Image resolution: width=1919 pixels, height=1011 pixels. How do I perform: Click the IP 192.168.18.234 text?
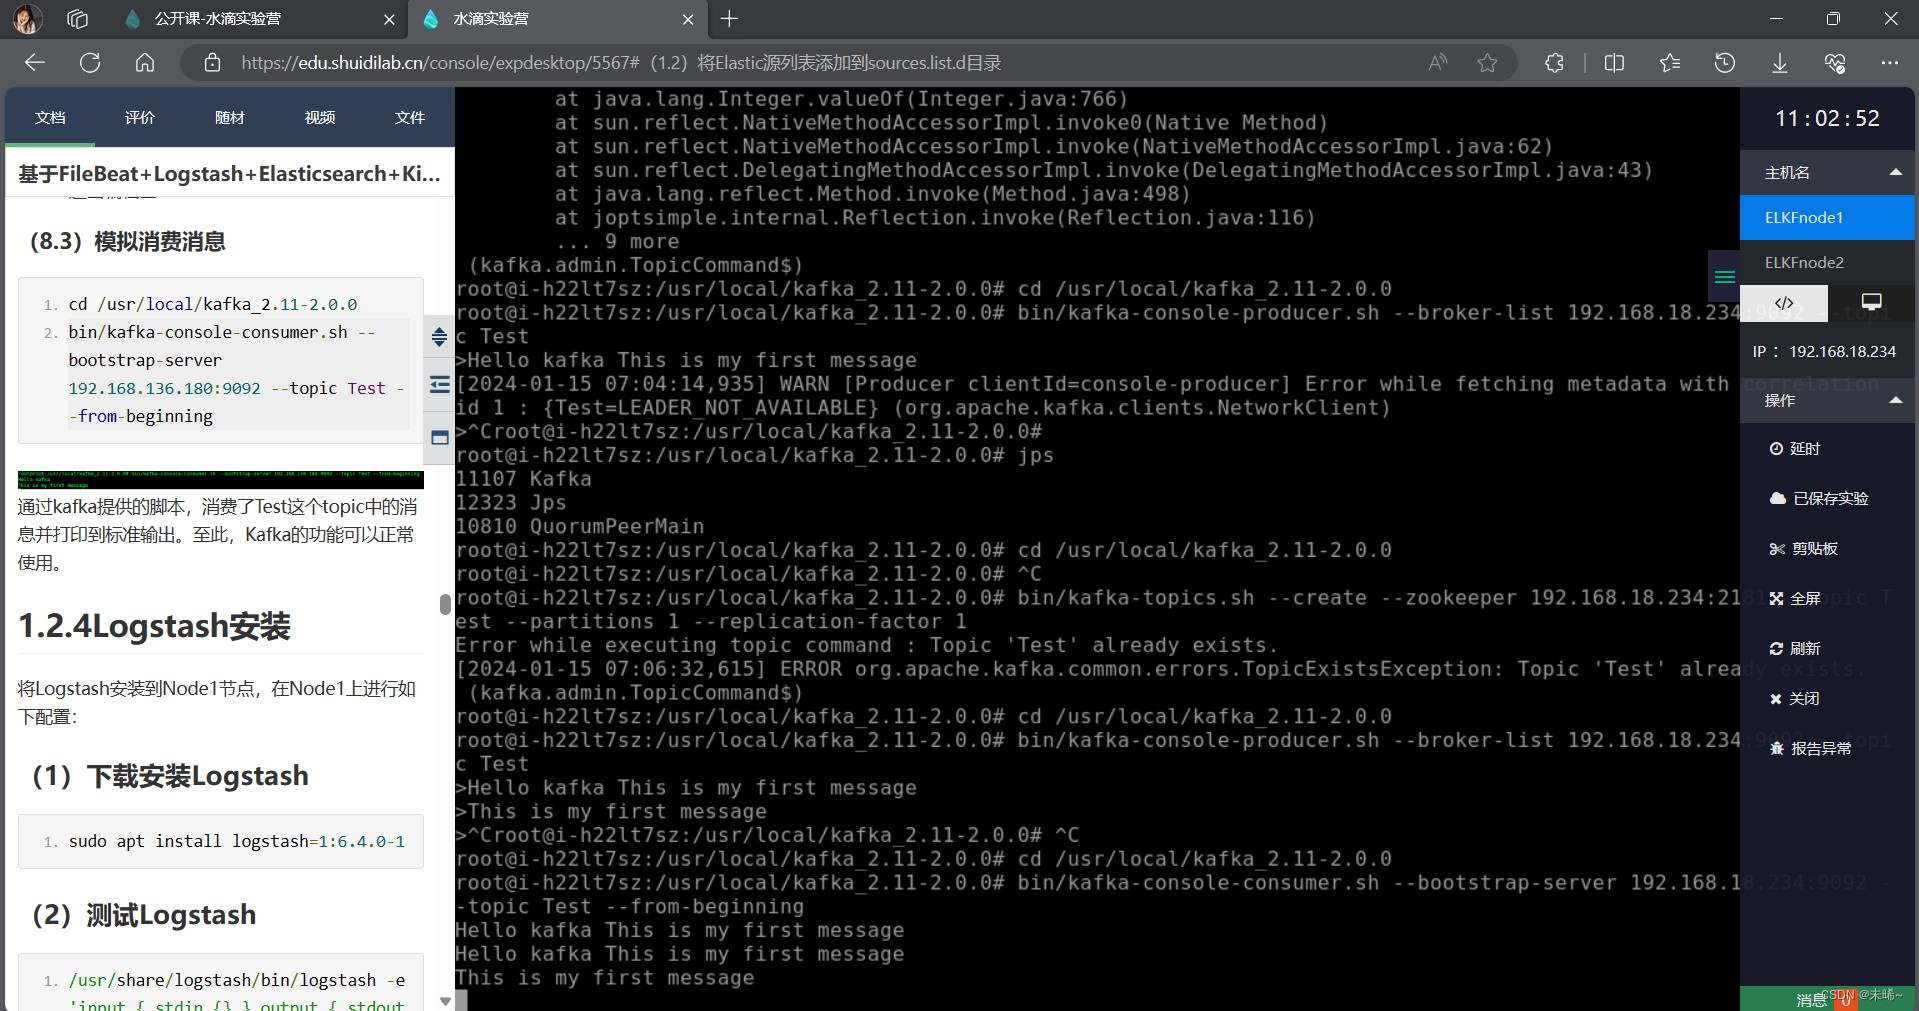(1824, 351)
